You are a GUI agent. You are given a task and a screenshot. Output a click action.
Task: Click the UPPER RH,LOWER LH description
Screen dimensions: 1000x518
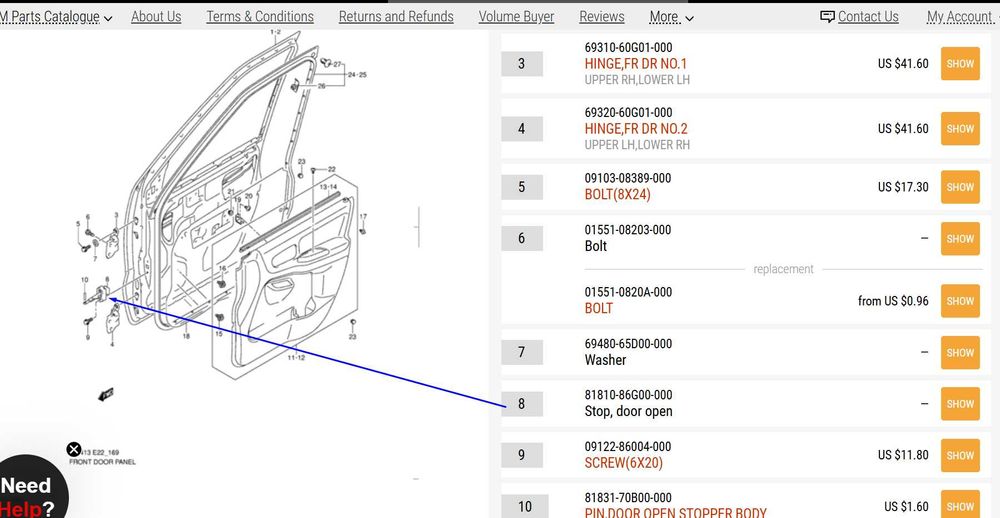637,80
